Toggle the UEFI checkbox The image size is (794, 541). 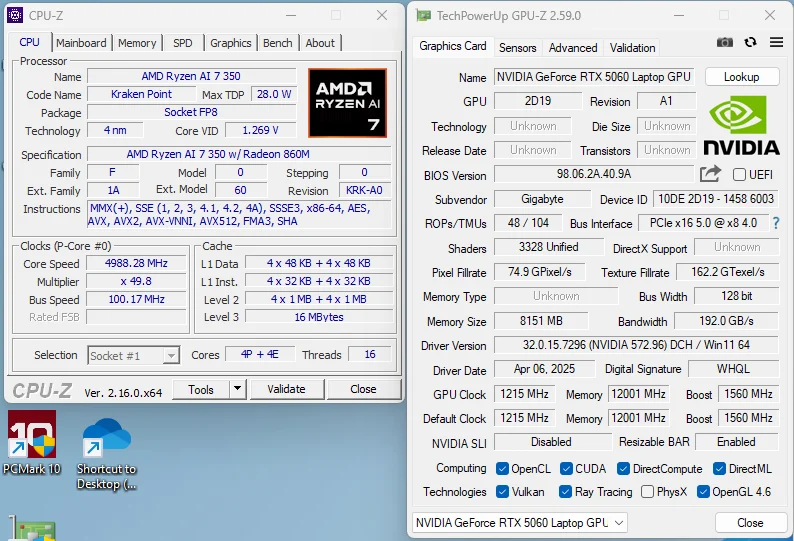point(739,175)
